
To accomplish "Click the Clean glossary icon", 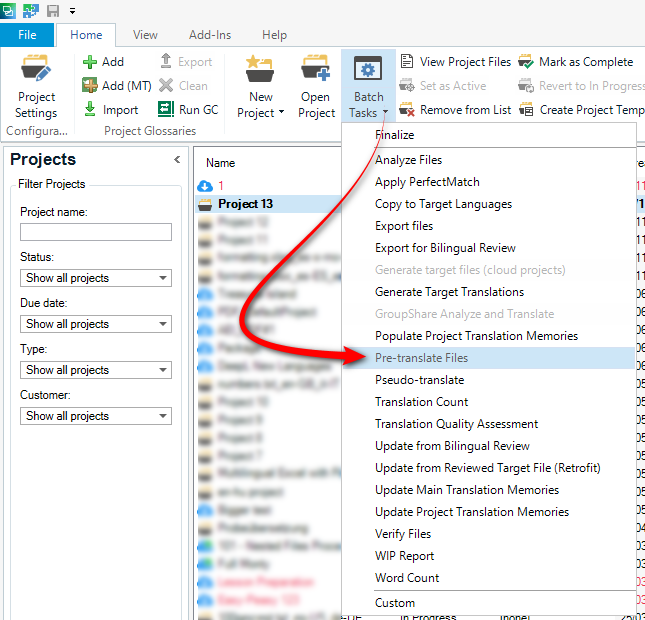I will click(166, 86).
